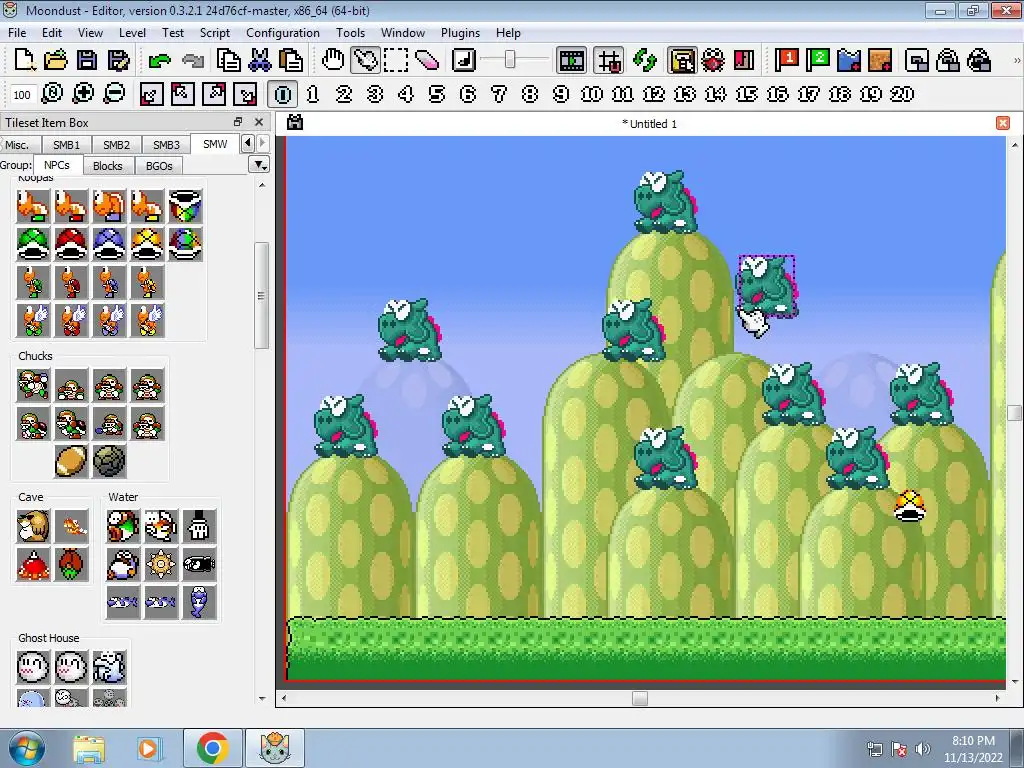Select the Blocks group tab

pyautogui.click(x=108, y=166)
